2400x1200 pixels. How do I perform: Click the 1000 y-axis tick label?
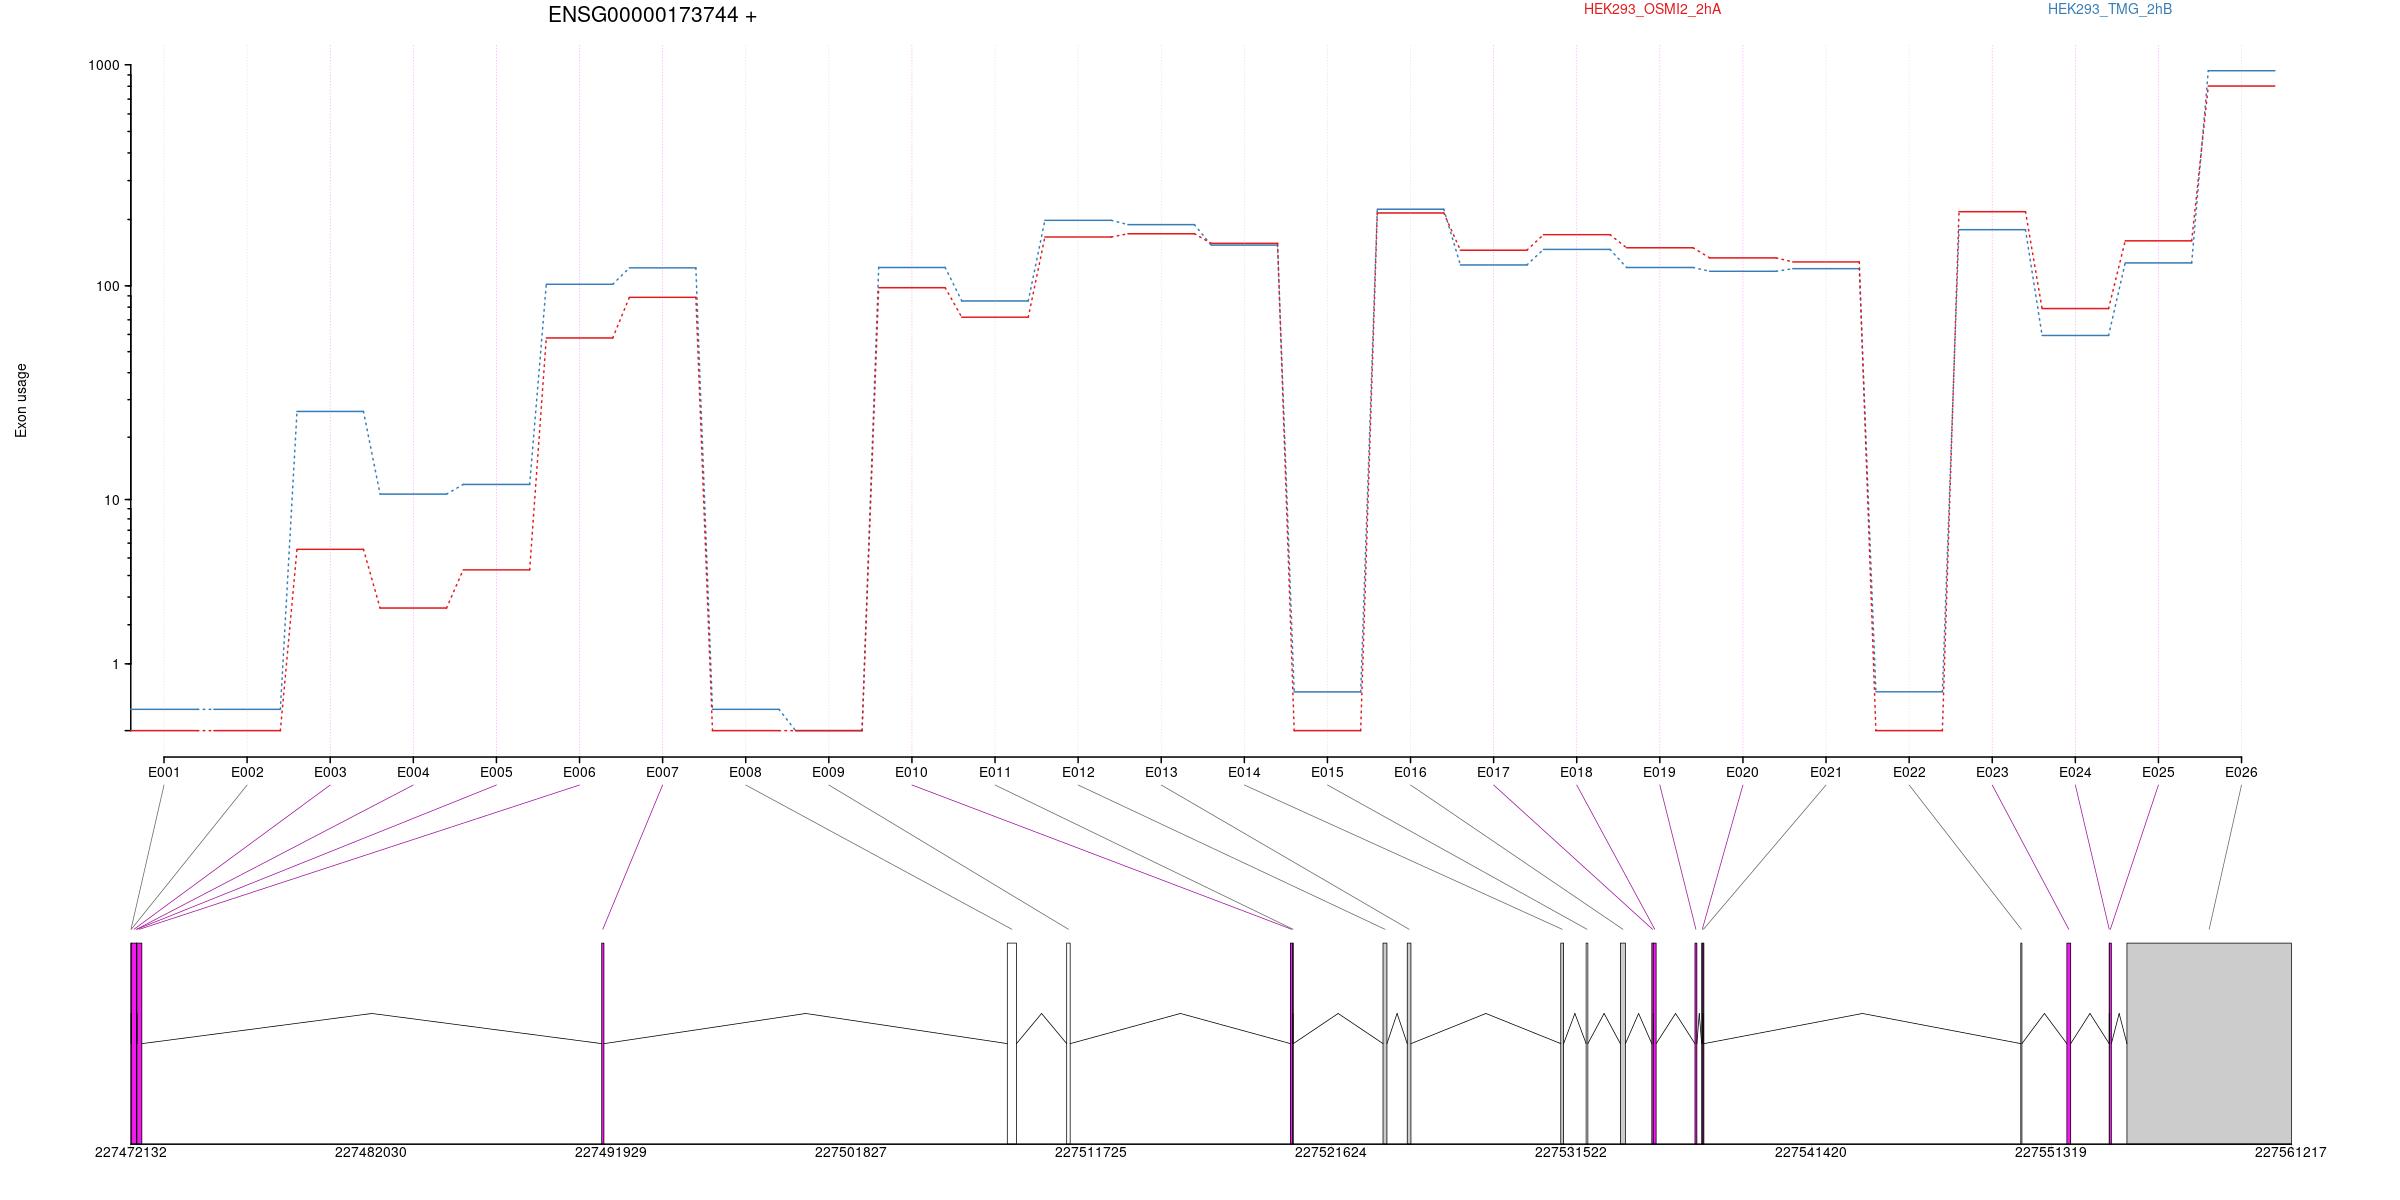(104, 65)
